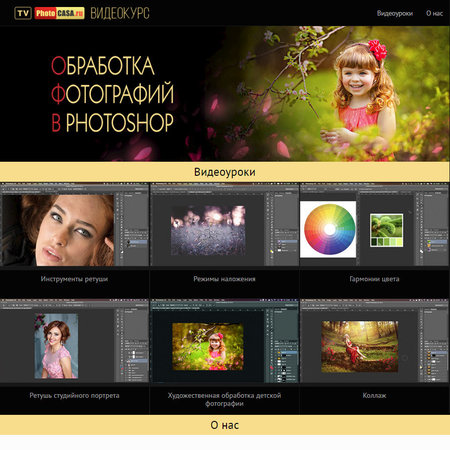Click the PhotoCASA.ru logo
Viewport: 450px width, 450px height.
[x=59, y=13]
